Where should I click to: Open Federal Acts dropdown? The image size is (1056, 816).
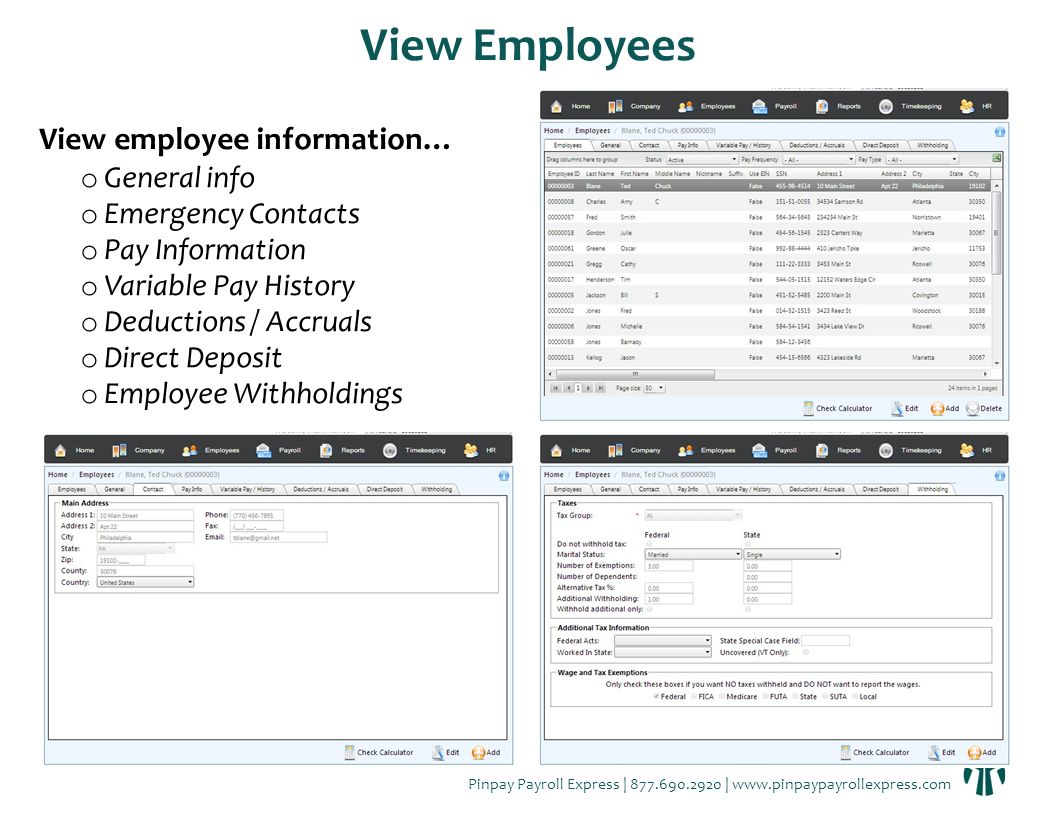[x=663, y=641]
